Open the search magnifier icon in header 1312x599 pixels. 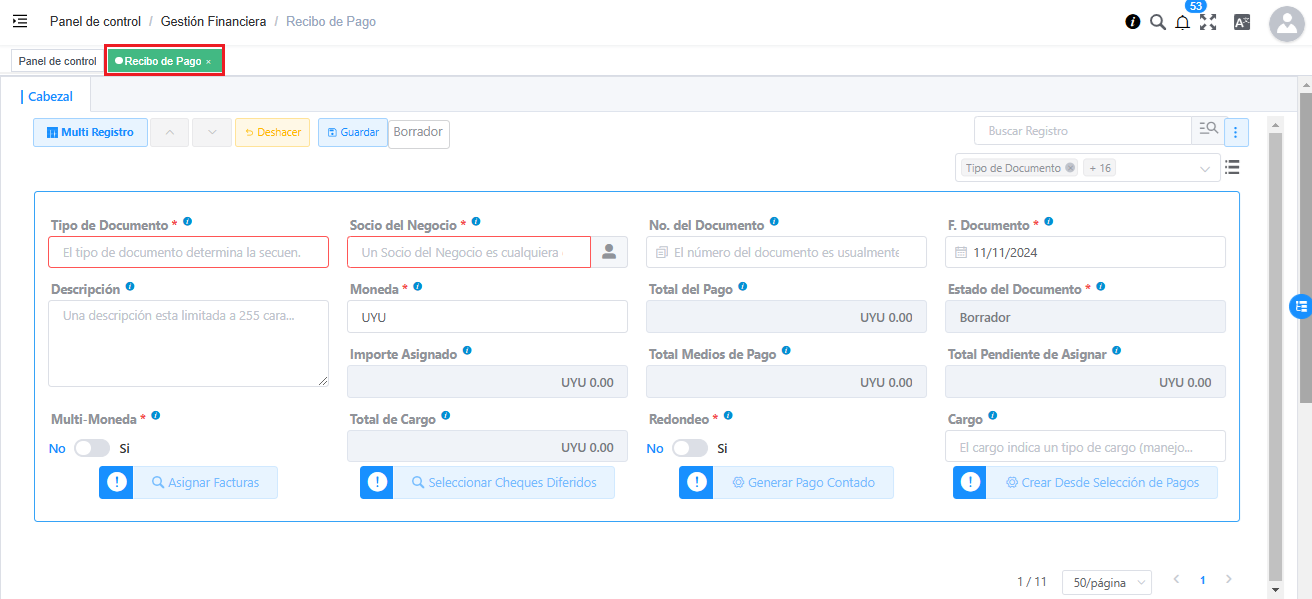click(1157, 22)
